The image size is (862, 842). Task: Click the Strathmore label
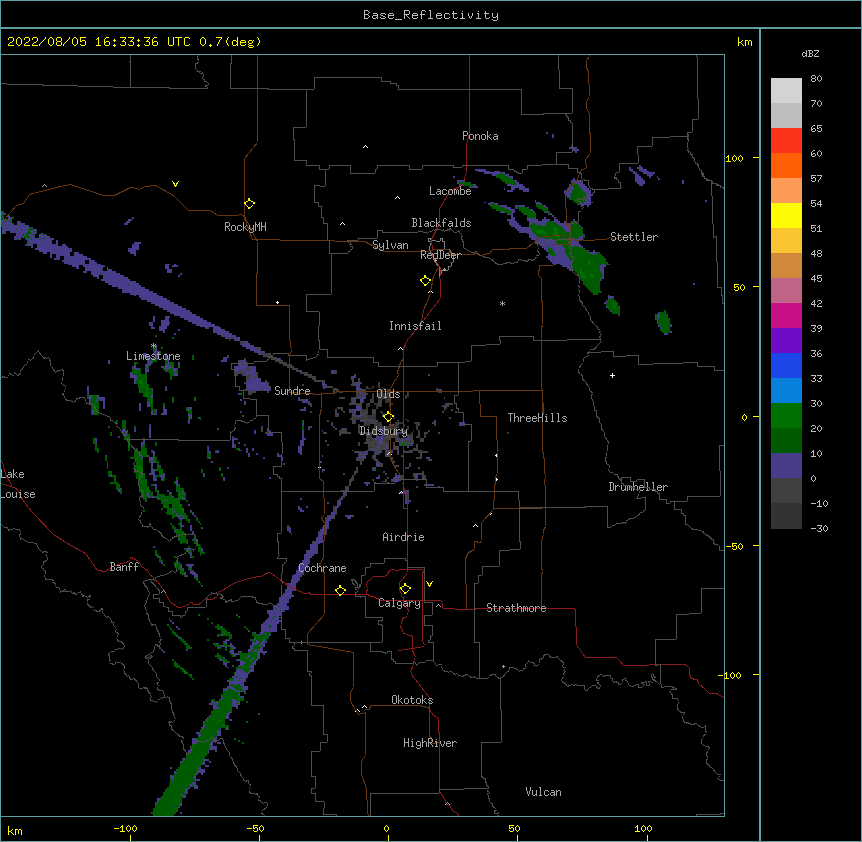tap(516, 608)
